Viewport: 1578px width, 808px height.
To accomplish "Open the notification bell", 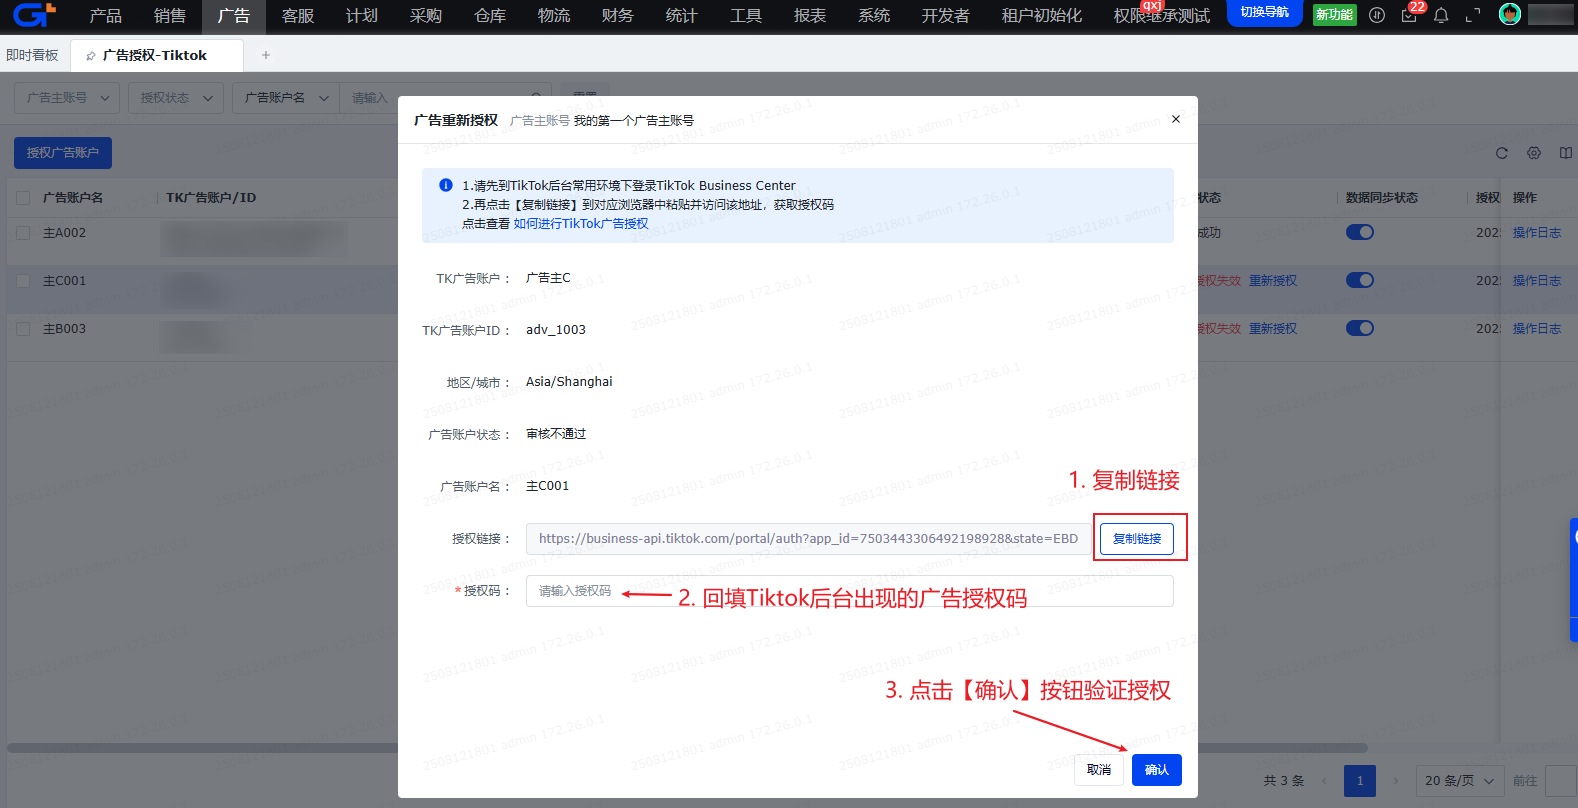I will point(1441,15).
